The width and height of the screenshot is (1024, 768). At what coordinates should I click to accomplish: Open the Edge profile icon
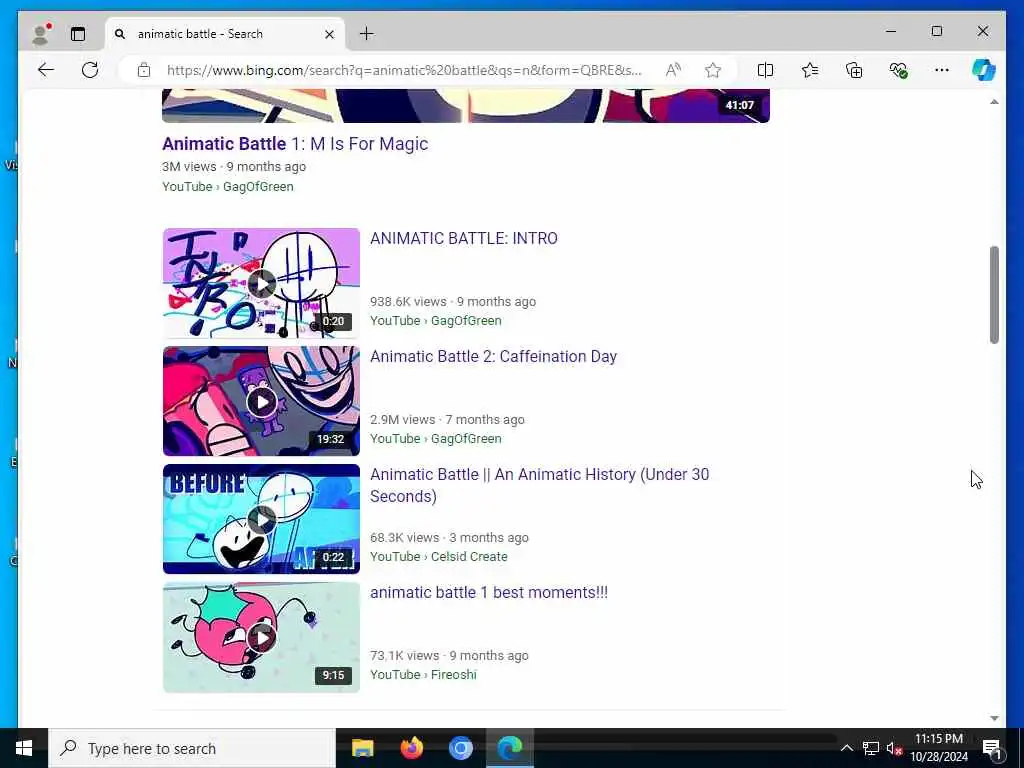[41, 34]
